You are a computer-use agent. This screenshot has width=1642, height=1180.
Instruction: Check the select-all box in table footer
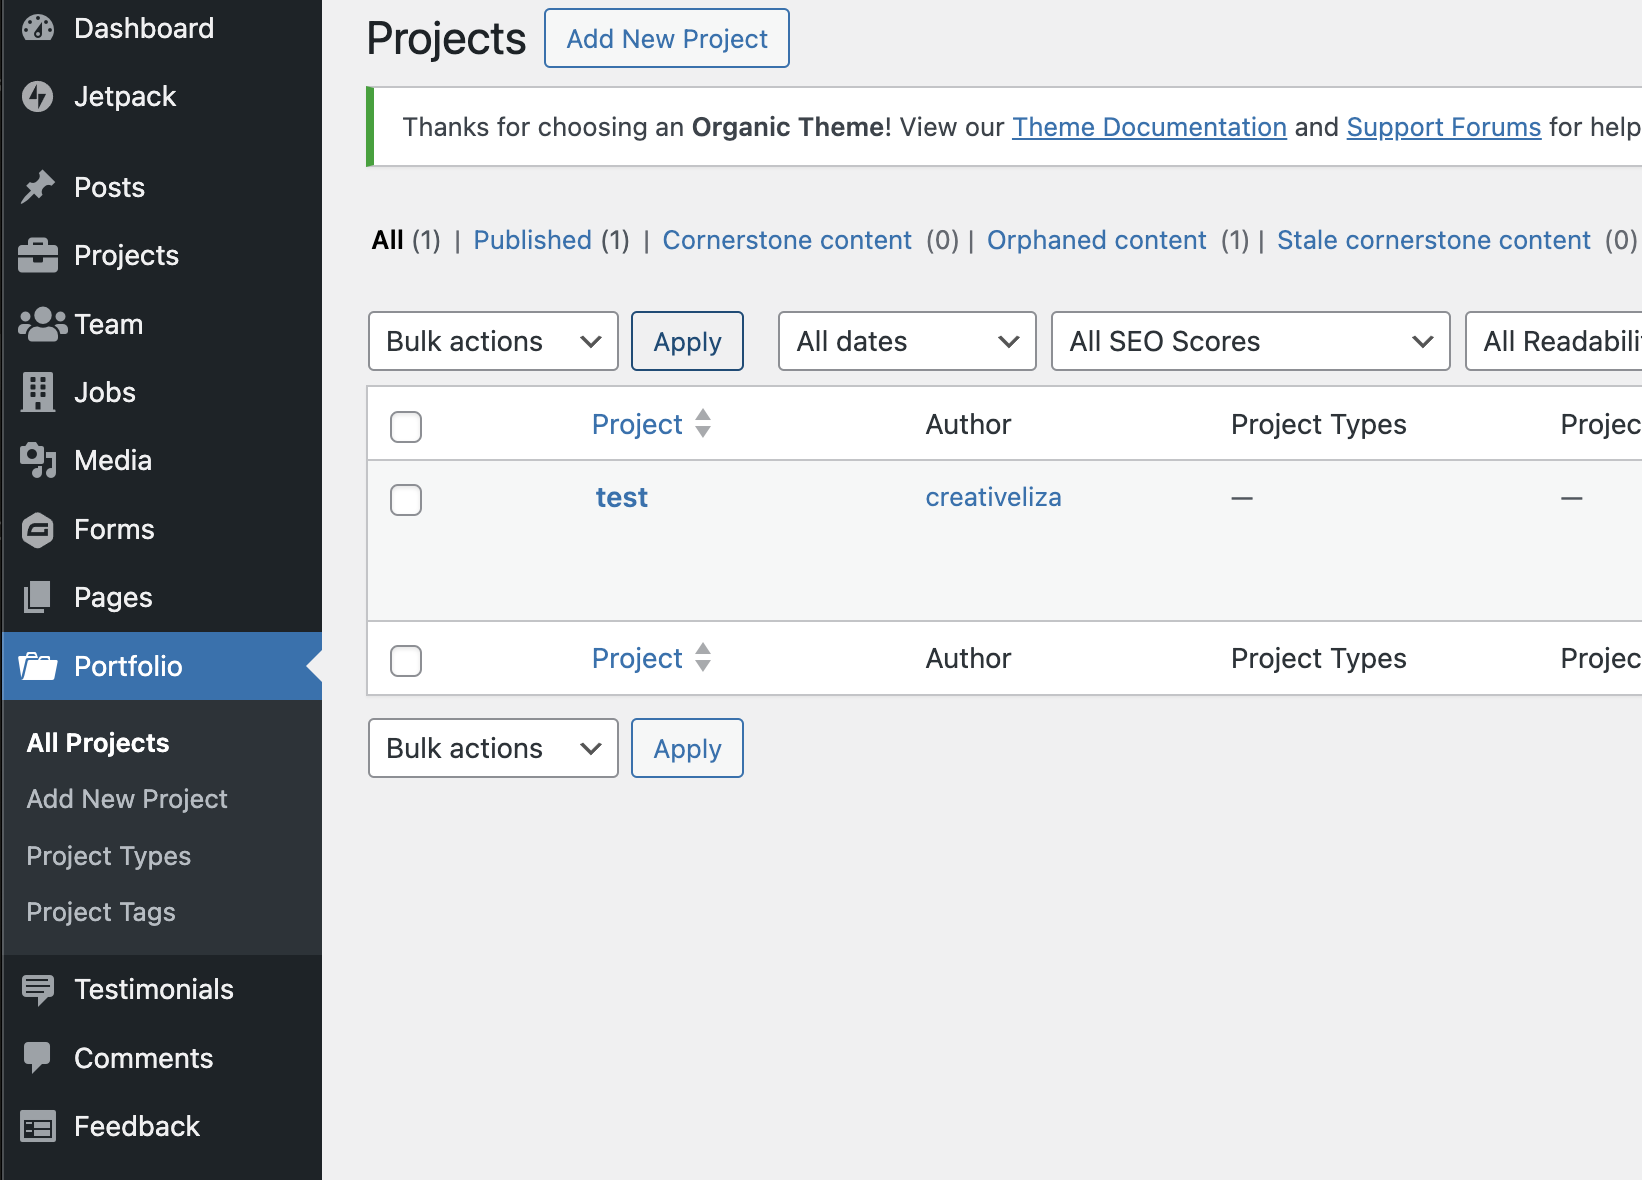click(406, 661)
